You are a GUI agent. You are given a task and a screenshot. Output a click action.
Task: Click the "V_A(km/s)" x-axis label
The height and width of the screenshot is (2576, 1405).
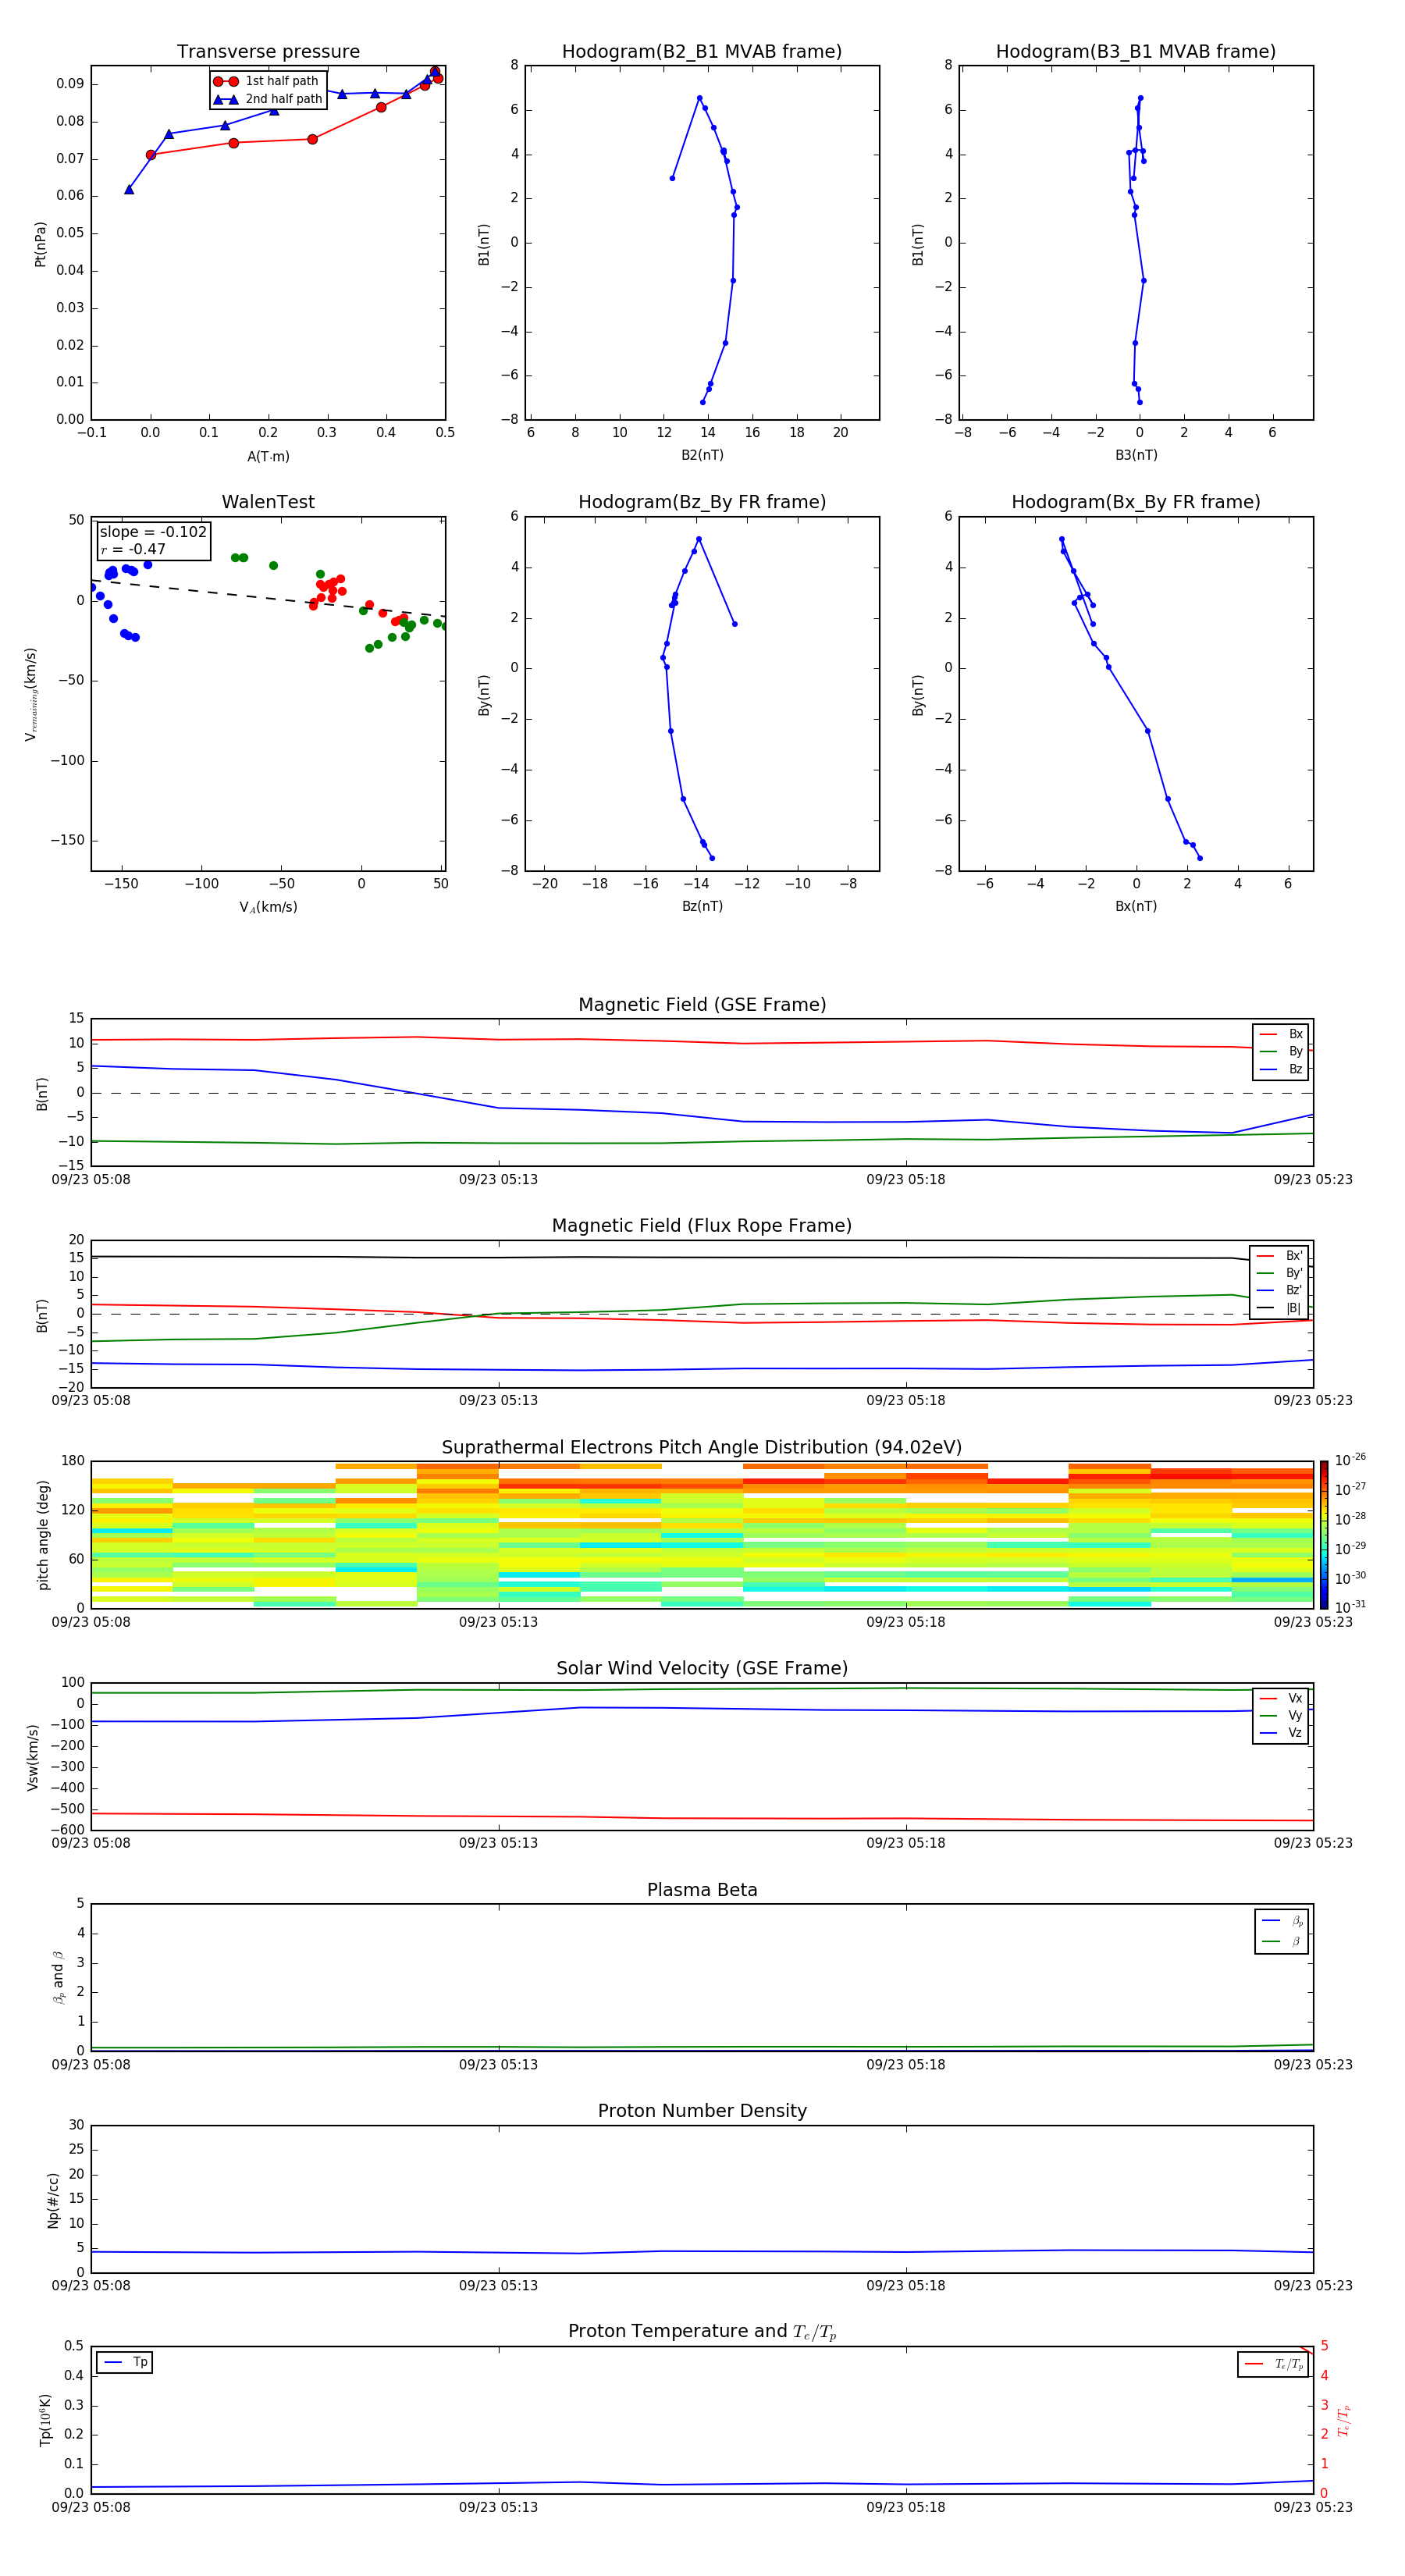[268, 907]
